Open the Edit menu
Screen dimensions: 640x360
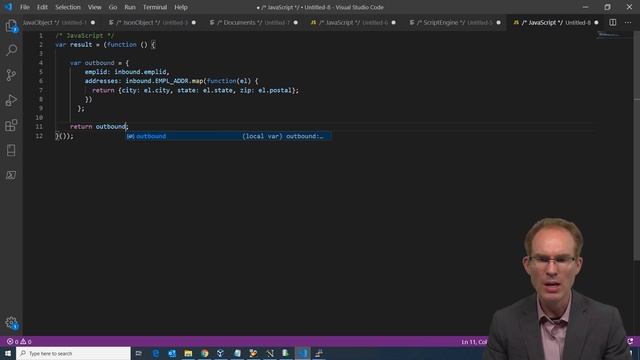[x=42, y=7]
